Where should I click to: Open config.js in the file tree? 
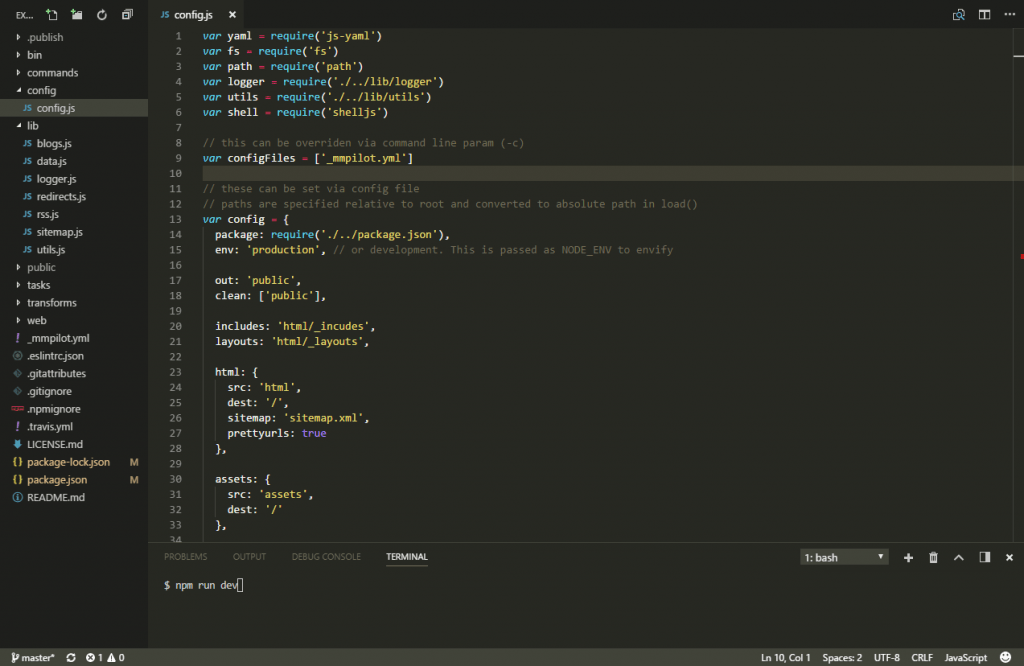pyautogui.click(x=74, y=108)
